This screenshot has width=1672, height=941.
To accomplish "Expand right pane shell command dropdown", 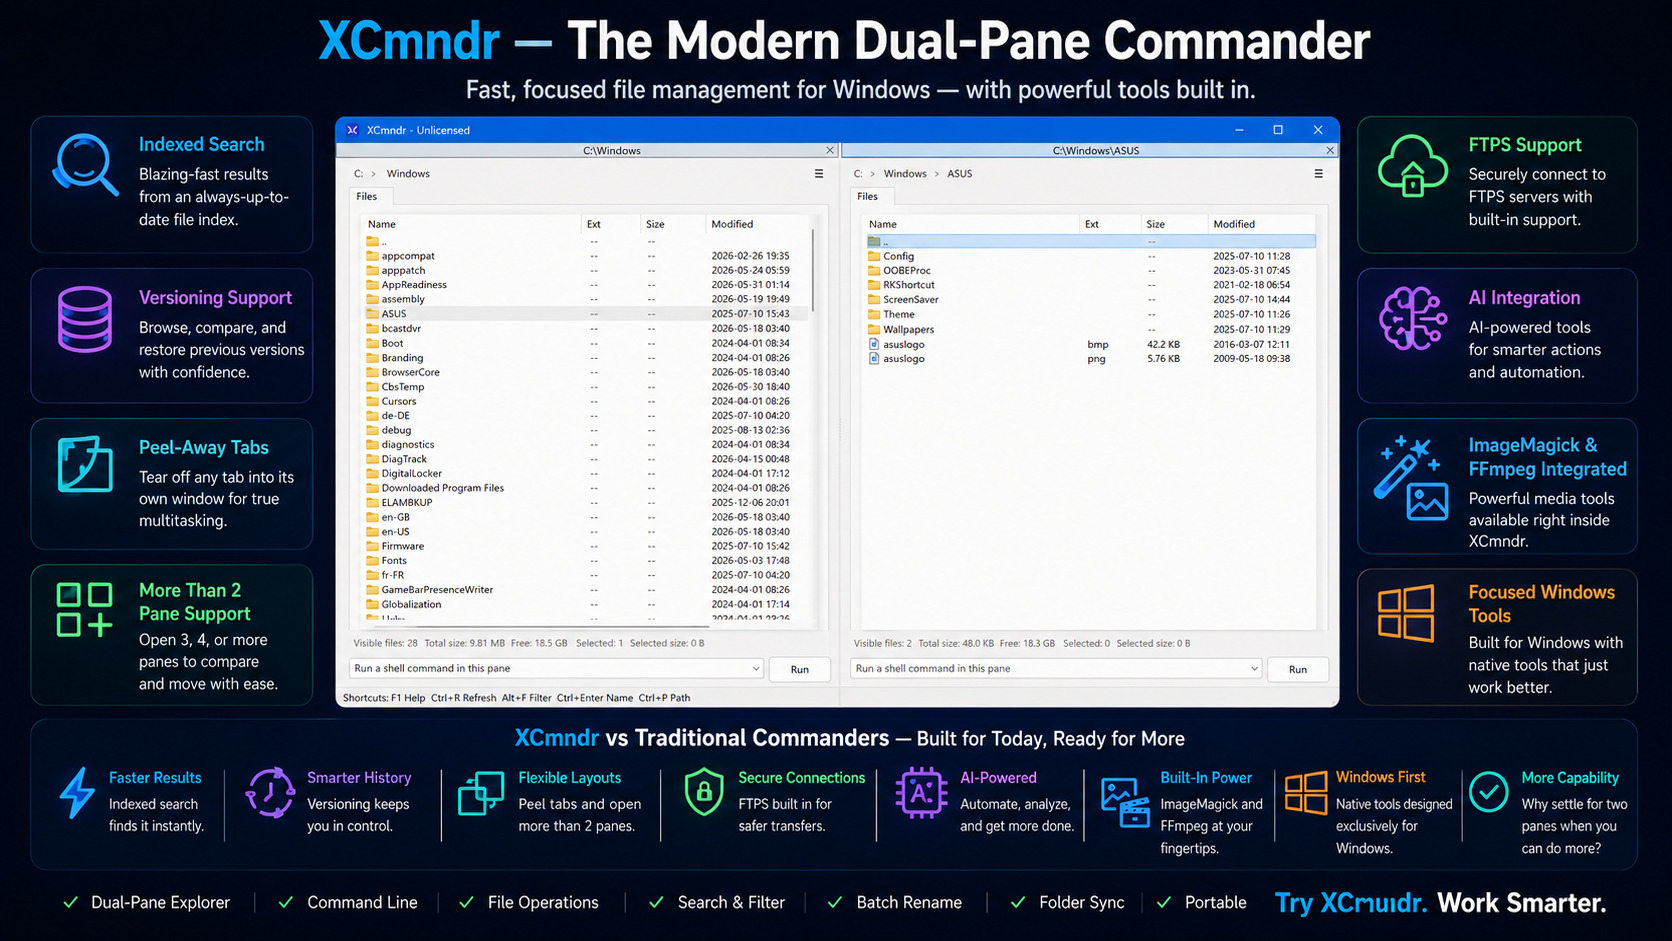I will coord(1254,669).
